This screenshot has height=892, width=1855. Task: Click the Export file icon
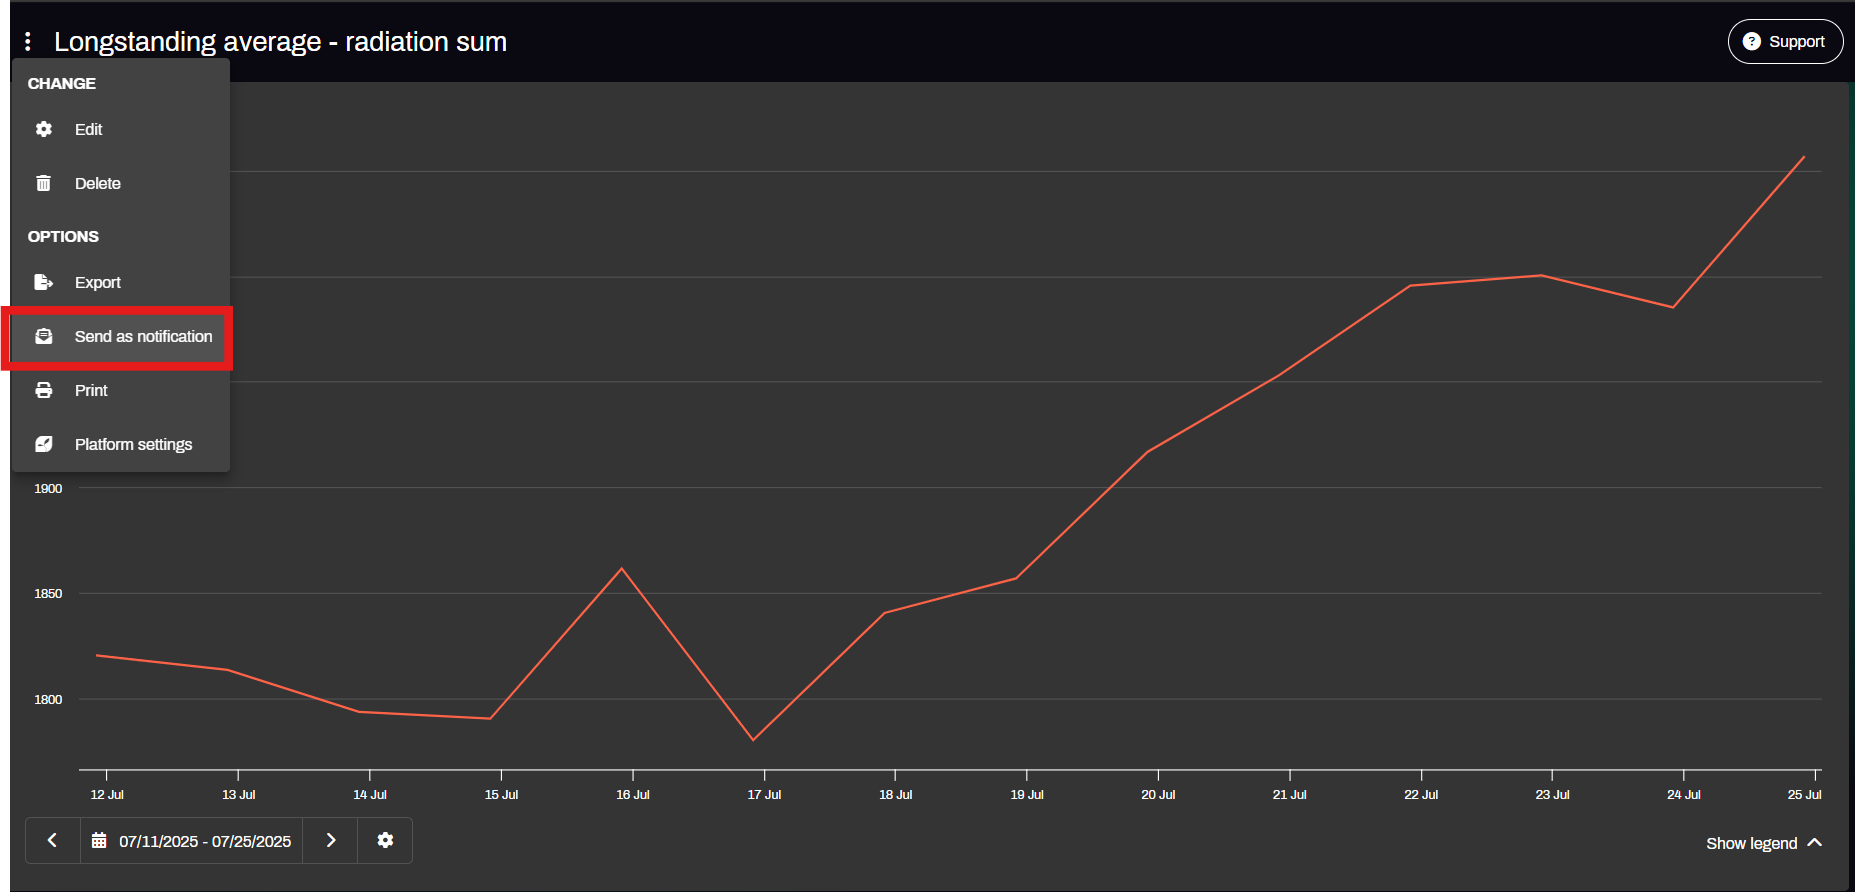click(x=44, y=282)
